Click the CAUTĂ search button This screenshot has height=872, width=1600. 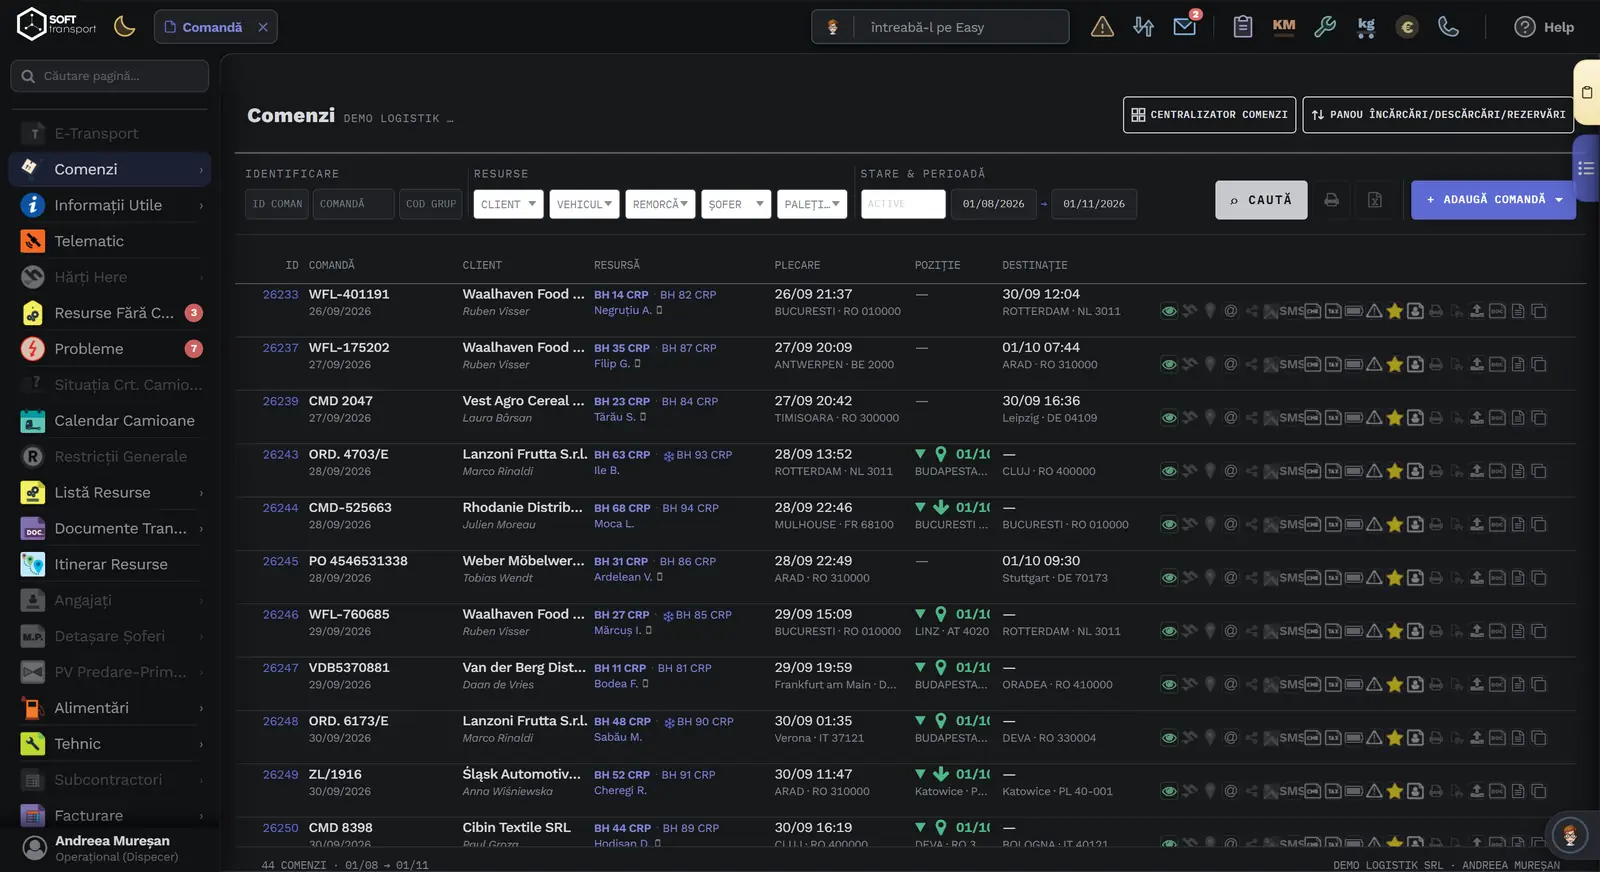click(x=1261, y=200)
